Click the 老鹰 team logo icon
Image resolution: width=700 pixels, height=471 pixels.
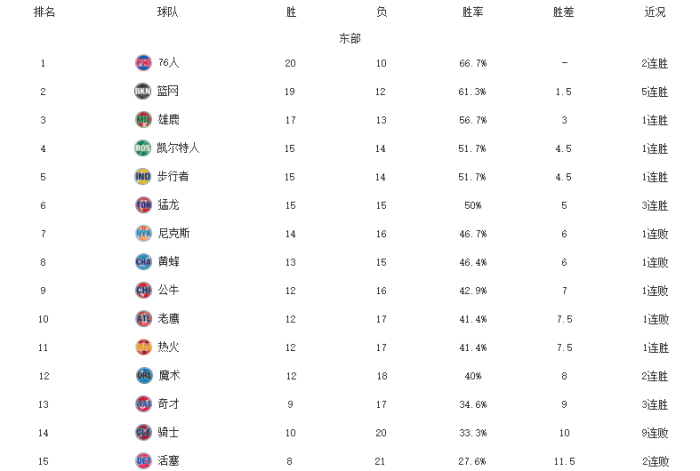point(143,319)
